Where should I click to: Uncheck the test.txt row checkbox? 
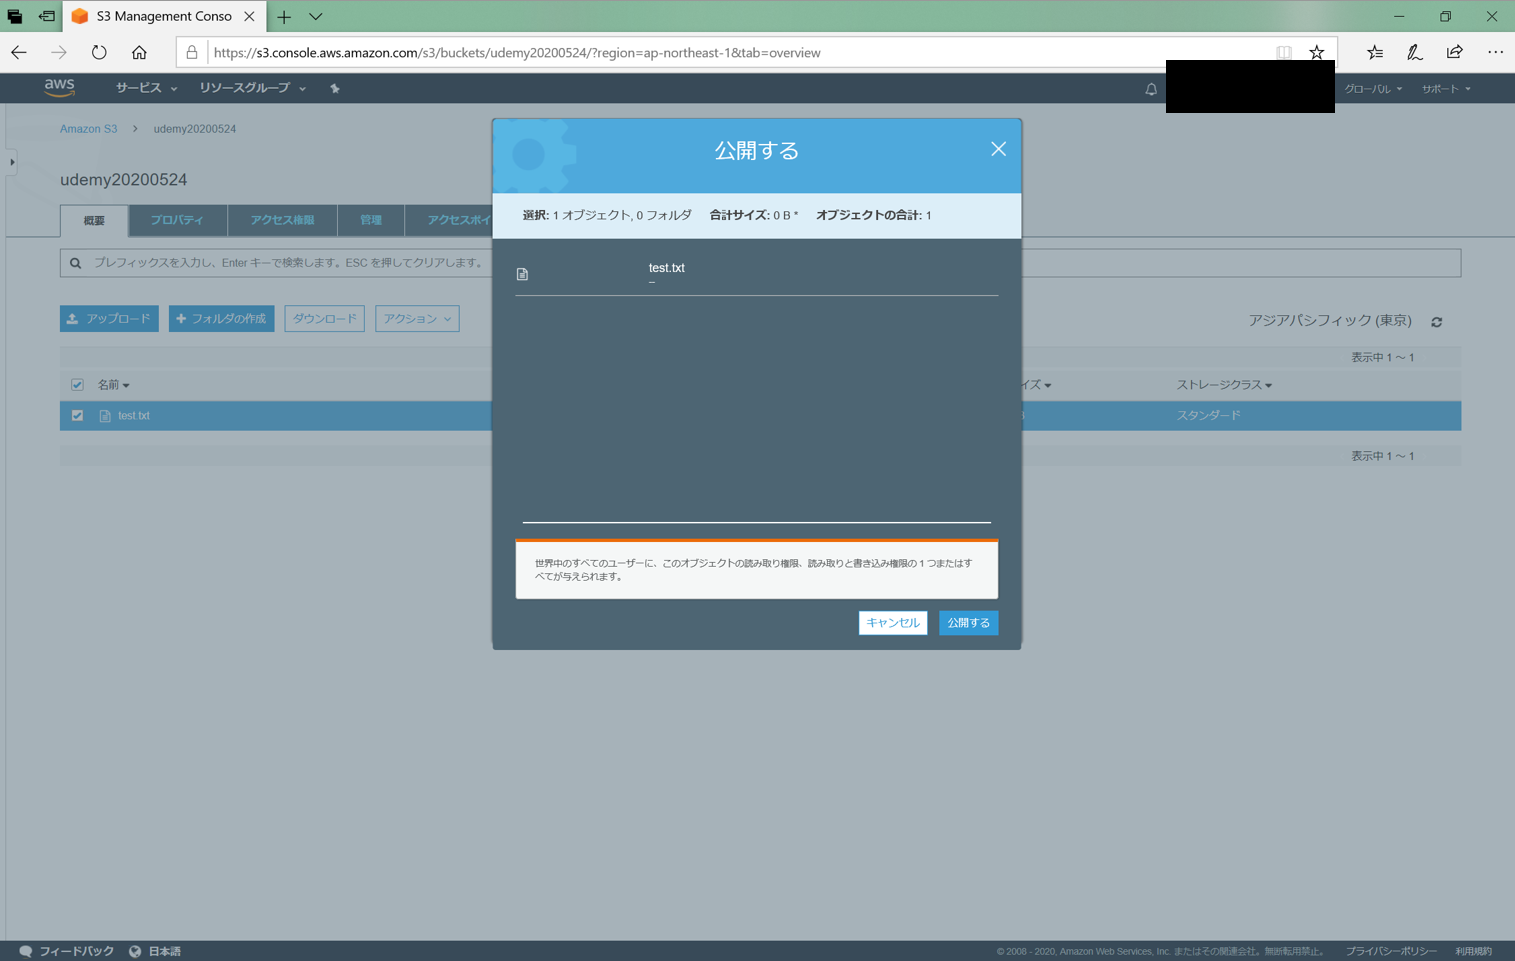(77, 416)
